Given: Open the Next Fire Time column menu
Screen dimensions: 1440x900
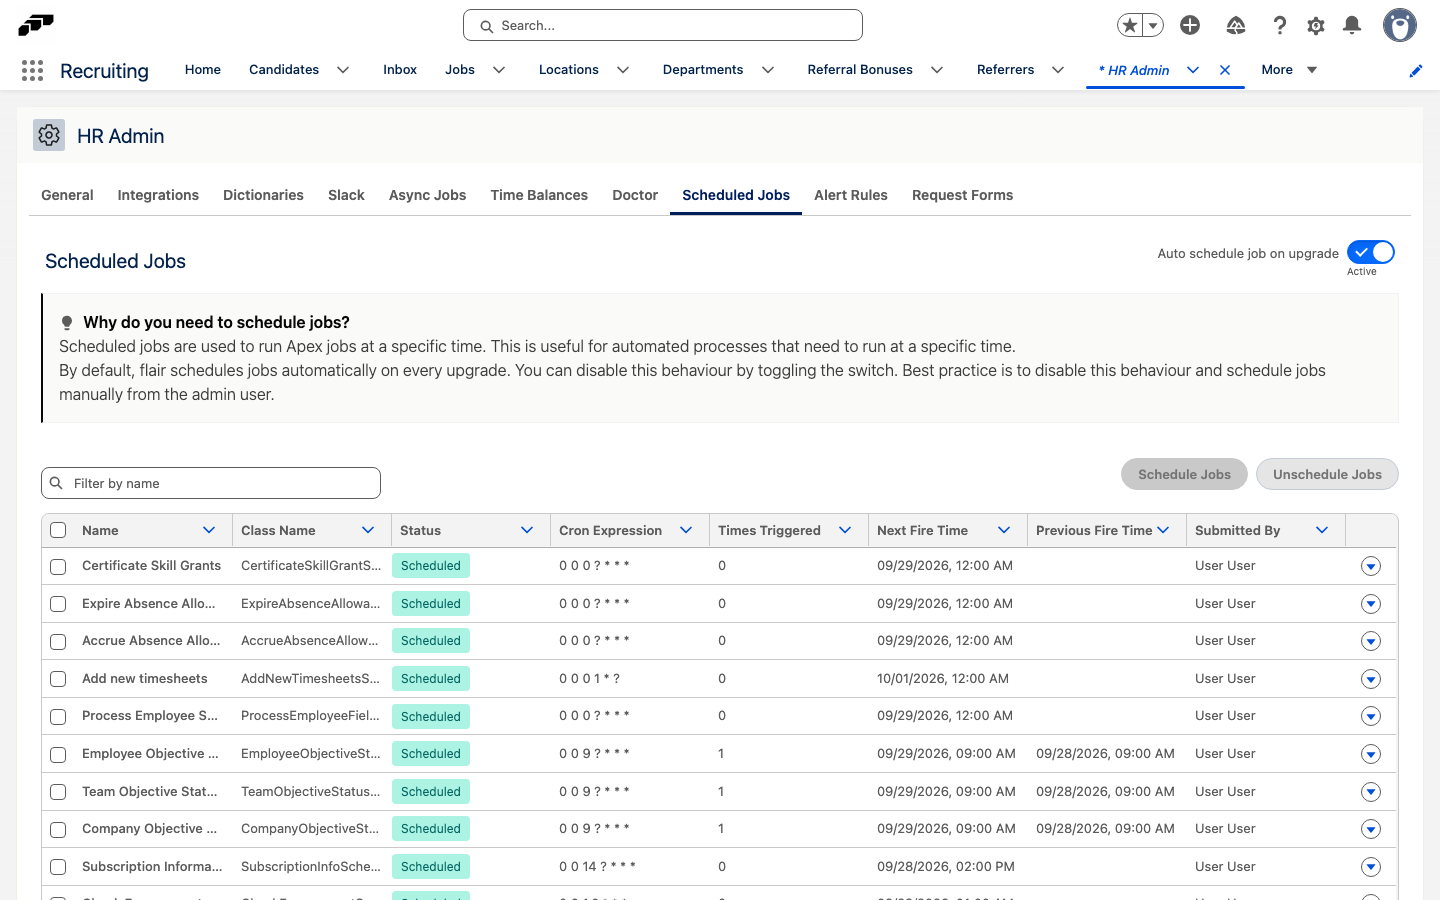Looking at the screenshot, I should click(x=1004, y=530).
